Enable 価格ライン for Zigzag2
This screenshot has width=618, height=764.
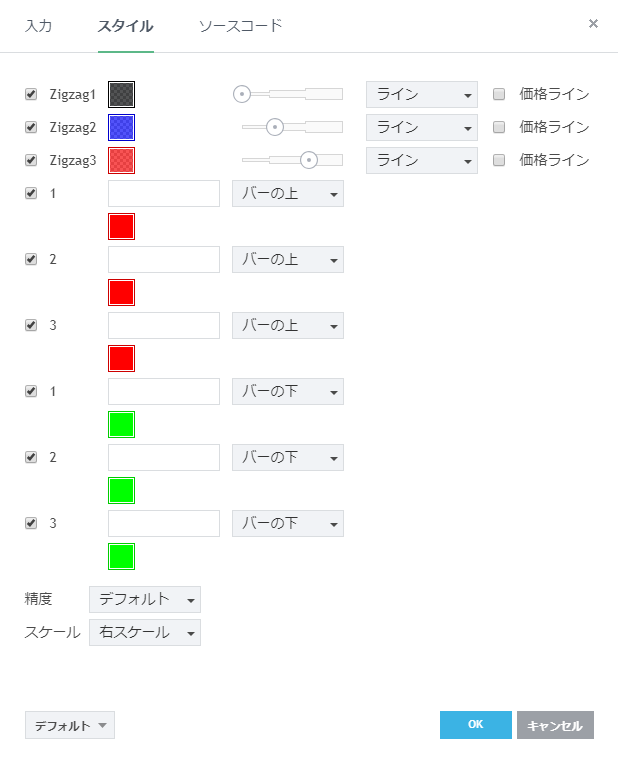[499, 128]
